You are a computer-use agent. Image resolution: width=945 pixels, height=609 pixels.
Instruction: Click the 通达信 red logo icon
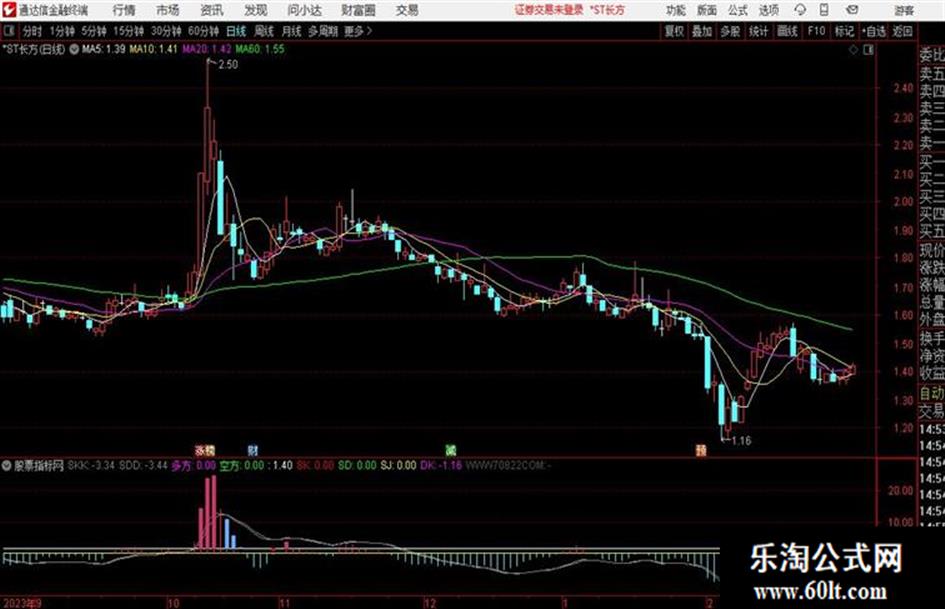(x=8, y=10)
